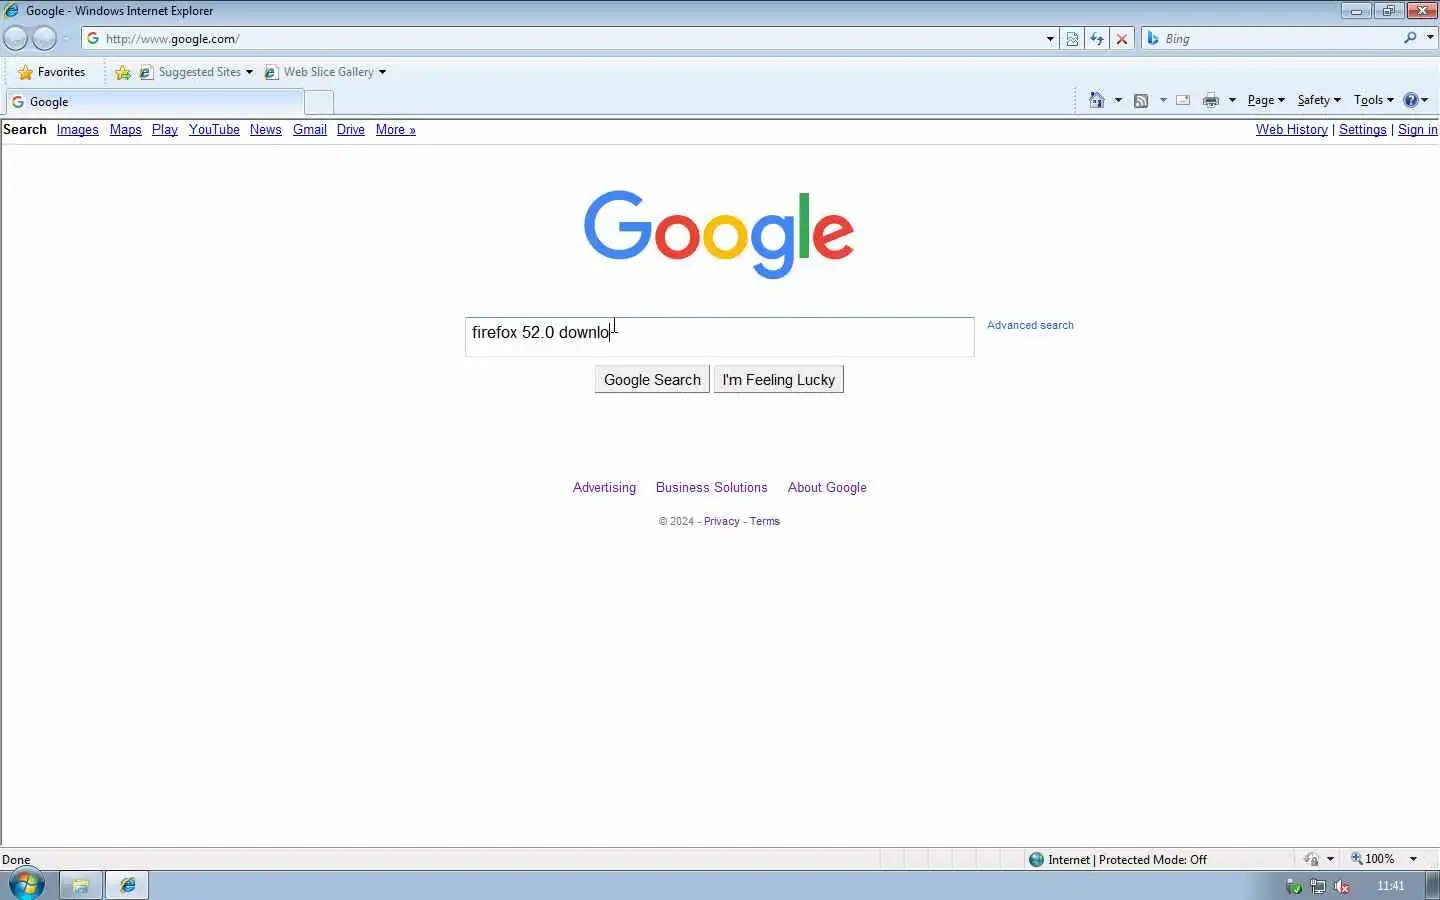This screenshot has width=1440, height=900.
Task: Click the Internet zone globe icon in status bar
Action: tap(1037, 859)
